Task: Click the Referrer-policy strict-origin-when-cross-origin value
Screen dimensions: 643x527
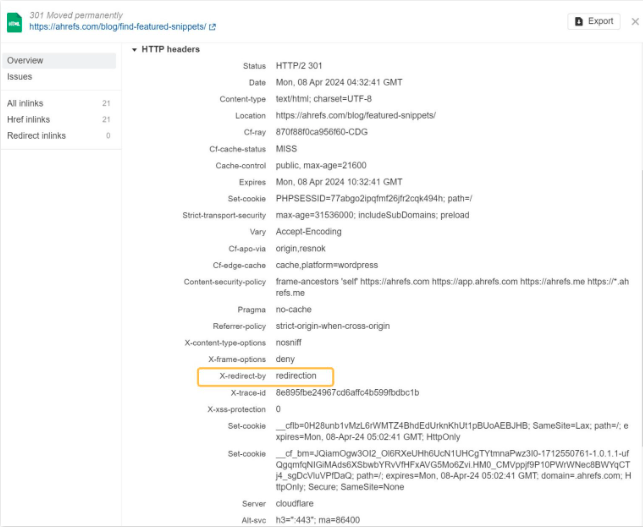Action: (x=333, y=326)
